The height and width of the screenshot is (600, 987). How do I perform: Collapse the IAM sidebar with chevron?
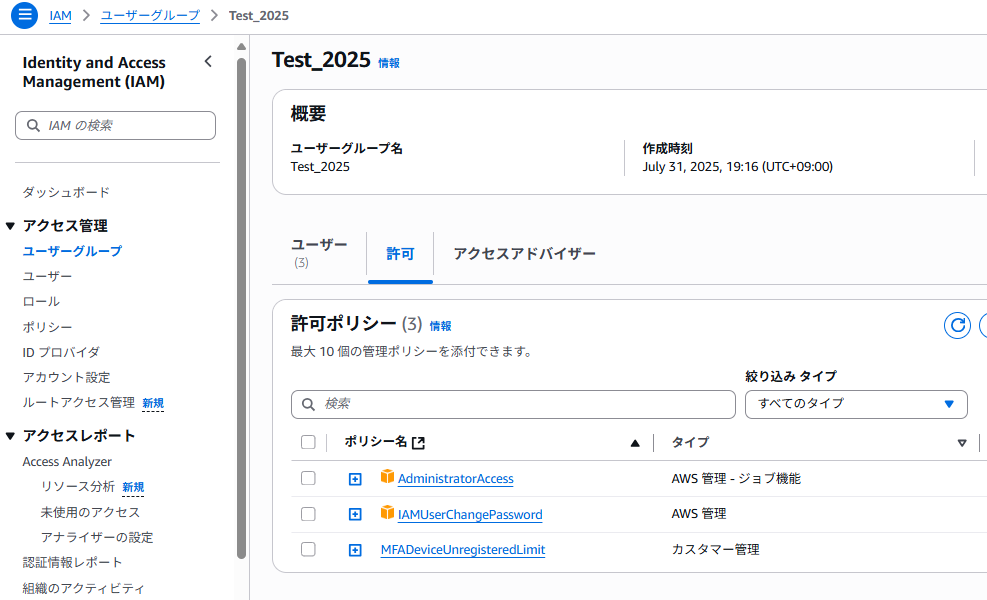[x=208, y=62]
